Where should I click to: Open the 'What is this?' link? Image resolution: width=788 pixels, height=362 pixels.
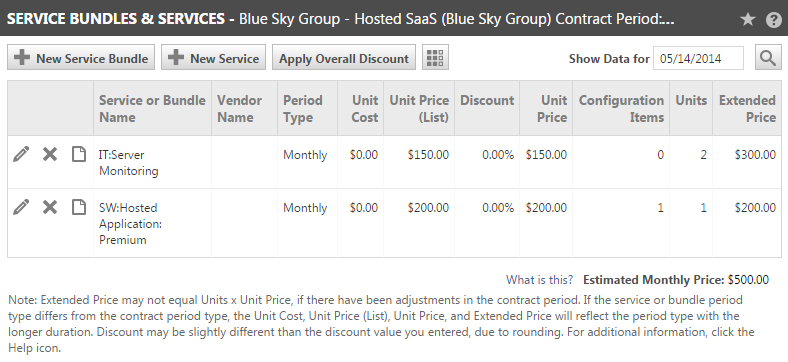pyautogui.click(x=539, y=280)
